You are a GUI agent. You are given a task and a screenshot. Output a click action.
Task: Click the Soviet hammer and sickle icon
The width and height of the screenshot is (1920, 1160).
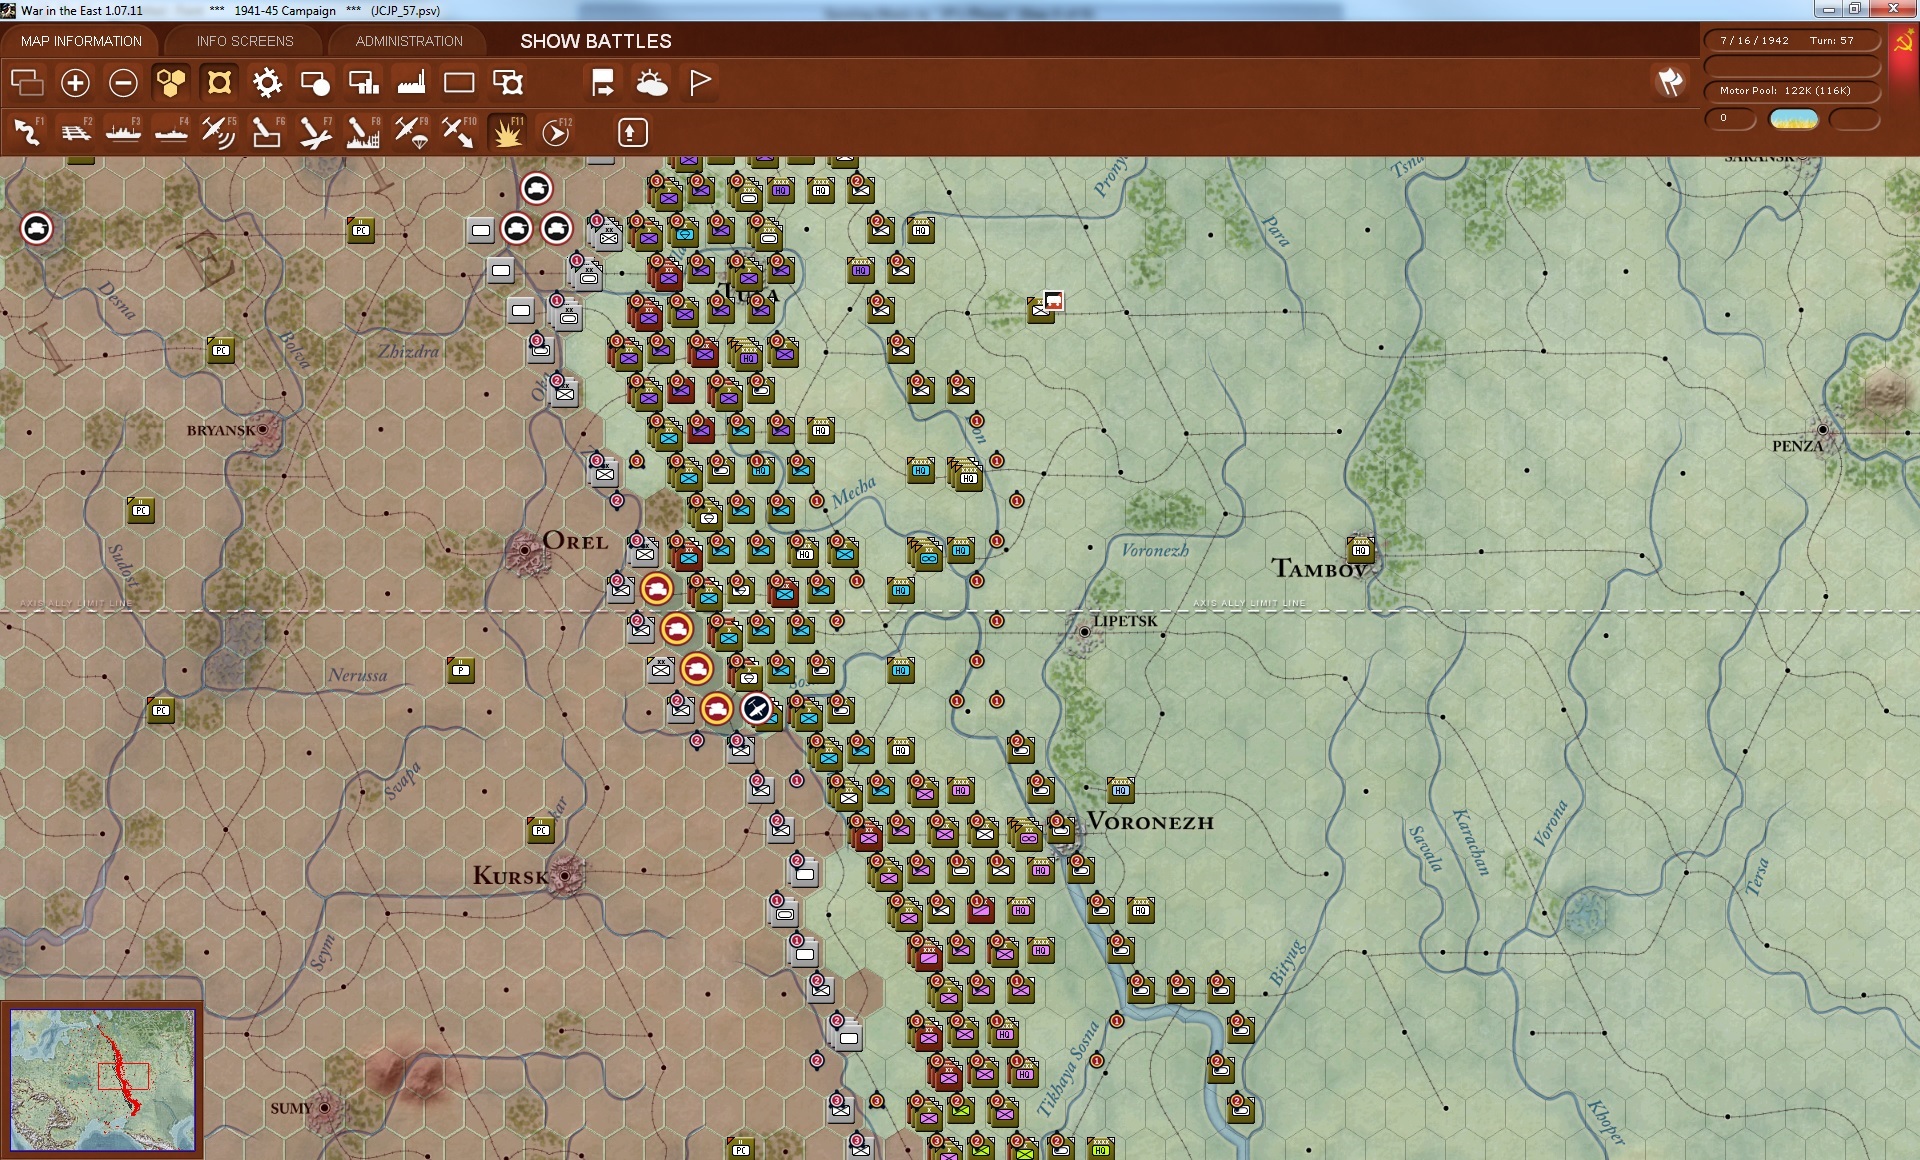[x=1904, y=42]
